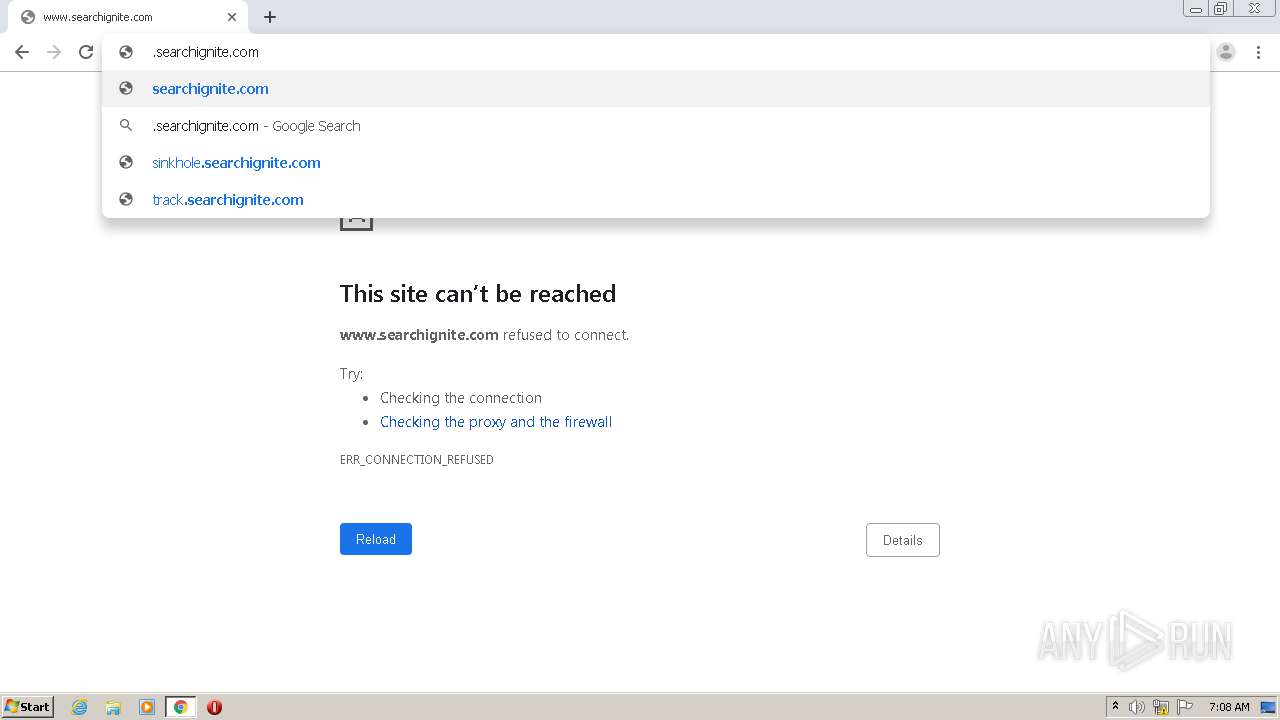The width and height of the screenshot is (1280, 720).
Task: Click magnifier icon beside Google Search suggestion
Action: tap(126, 125)
